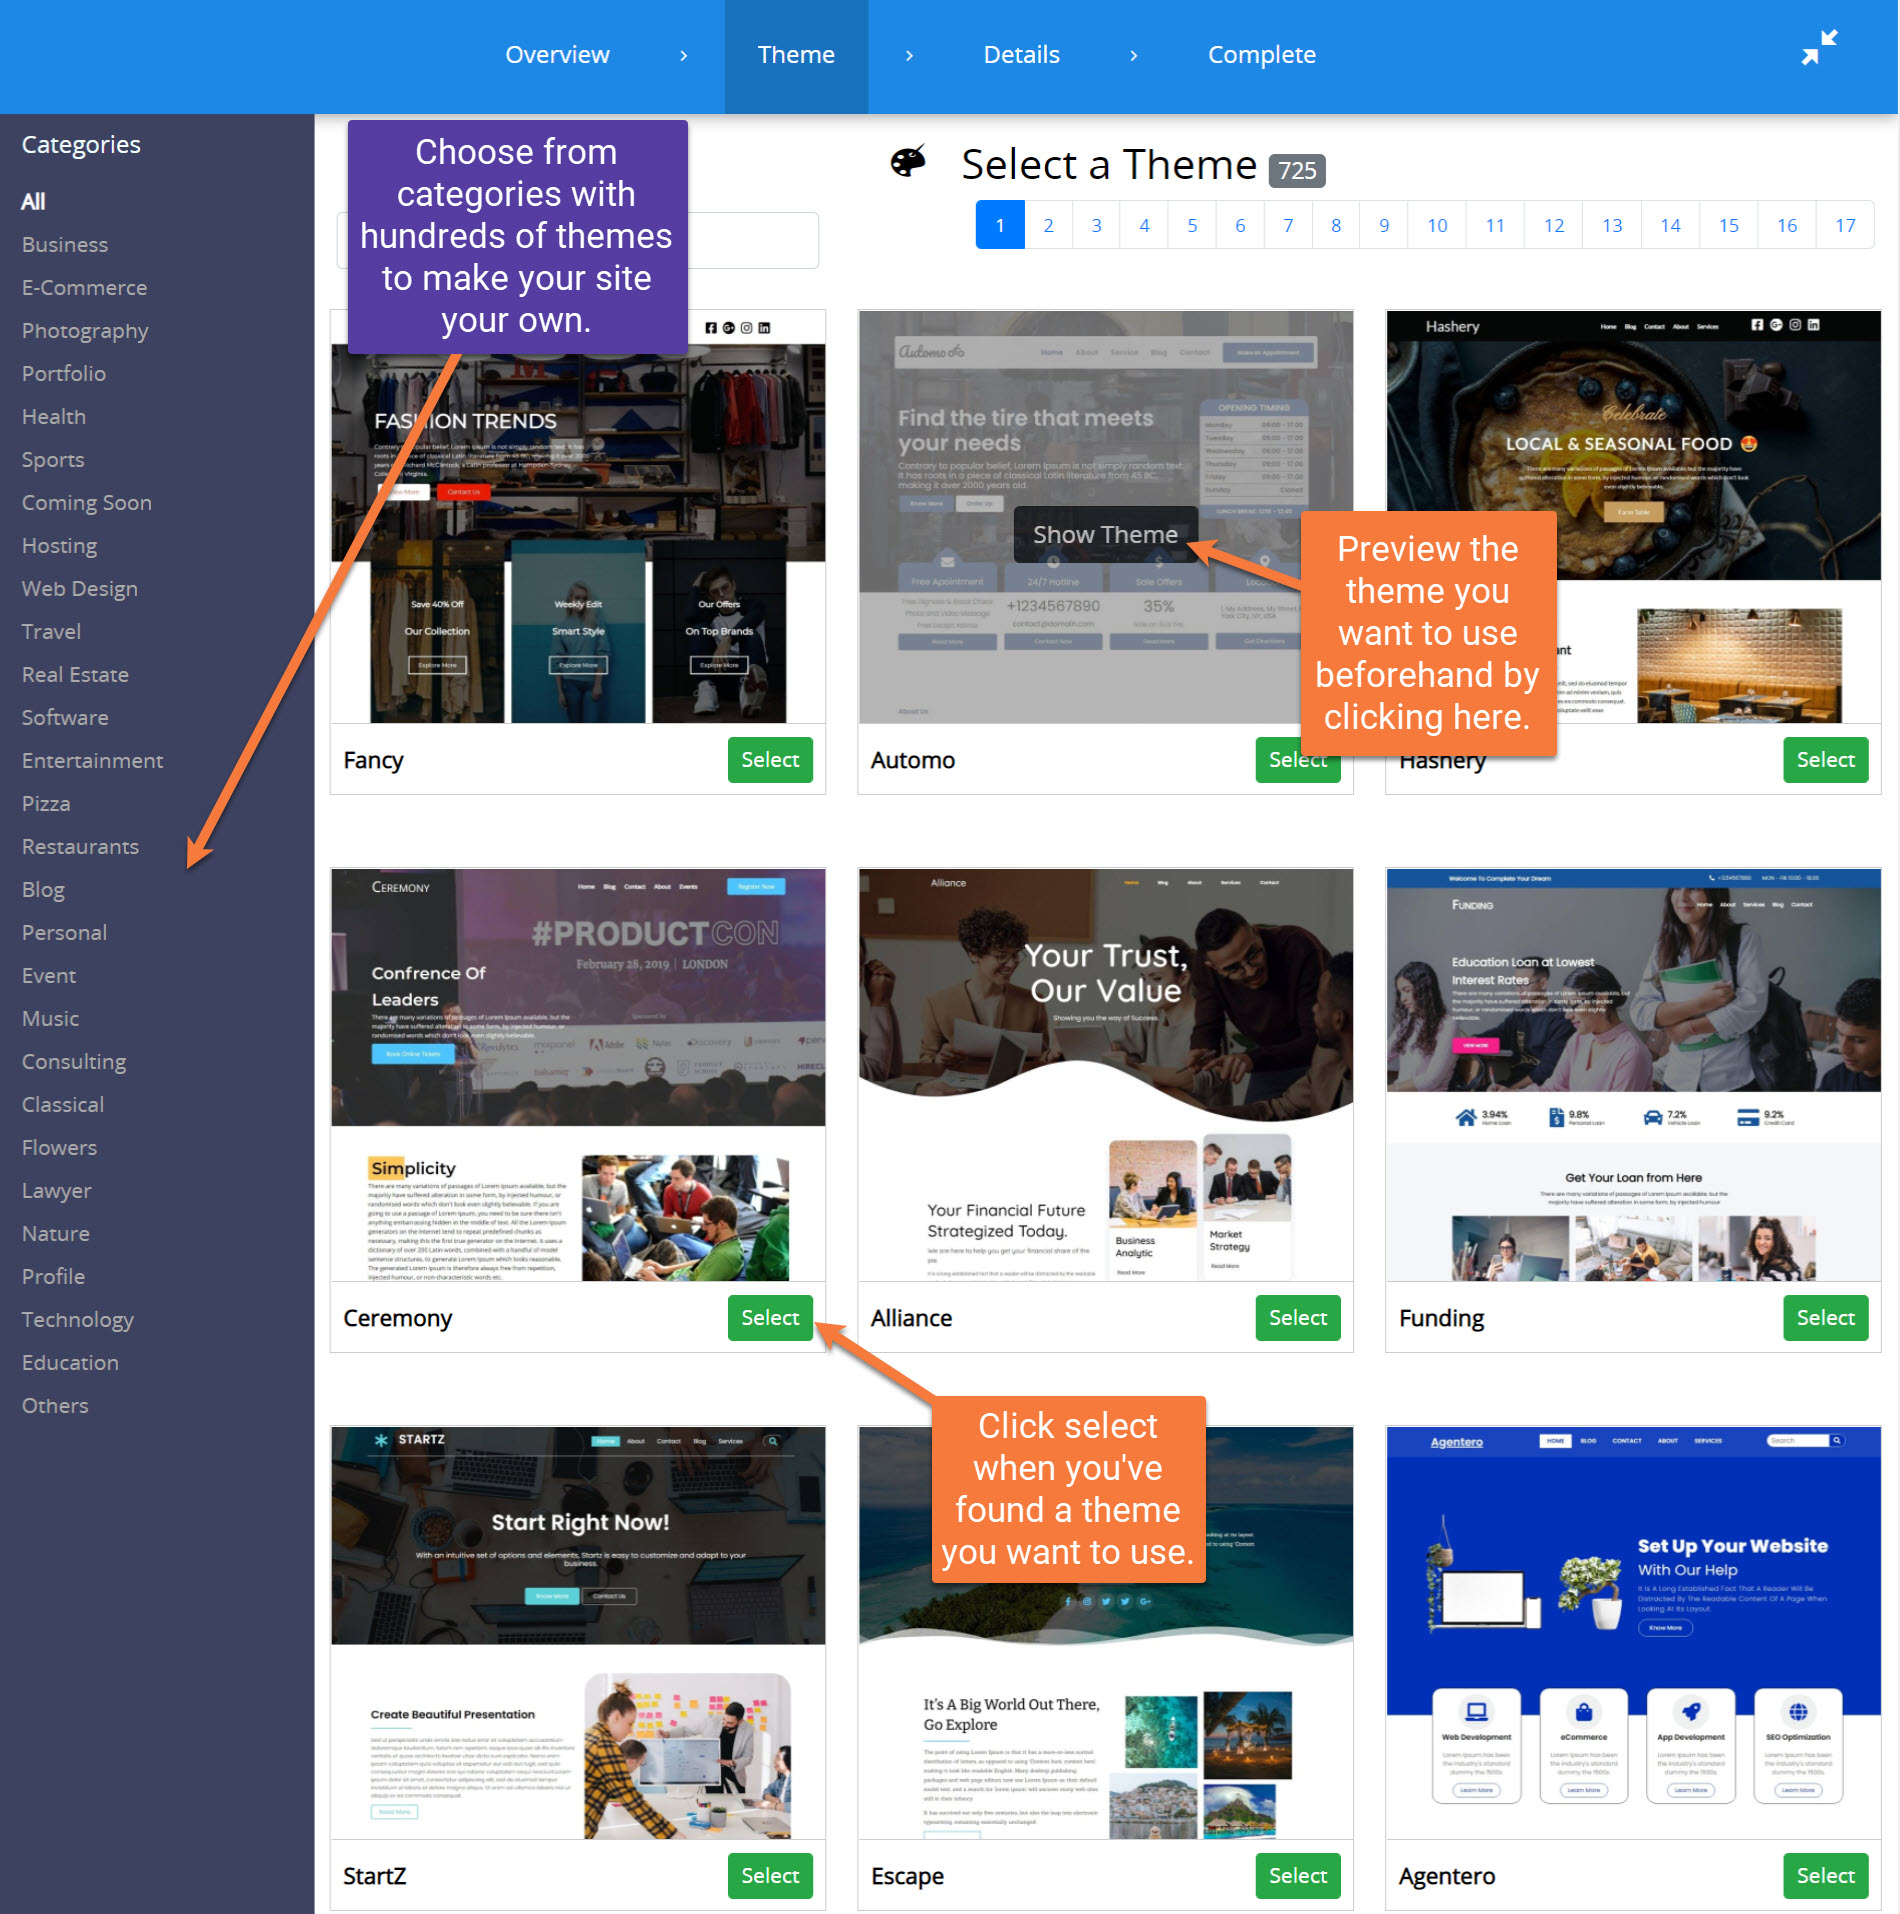Jump to the Complete step
The image size is (1900, 1914).
click(1261, 55)
